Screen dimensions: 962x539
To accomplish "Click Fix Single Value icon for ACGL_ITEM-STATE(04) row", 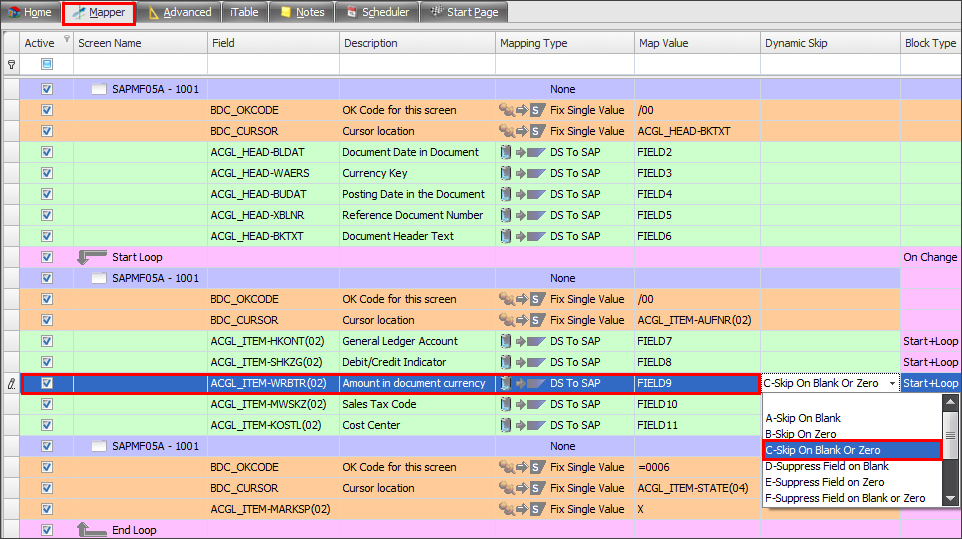I will (x=522, y=488).
